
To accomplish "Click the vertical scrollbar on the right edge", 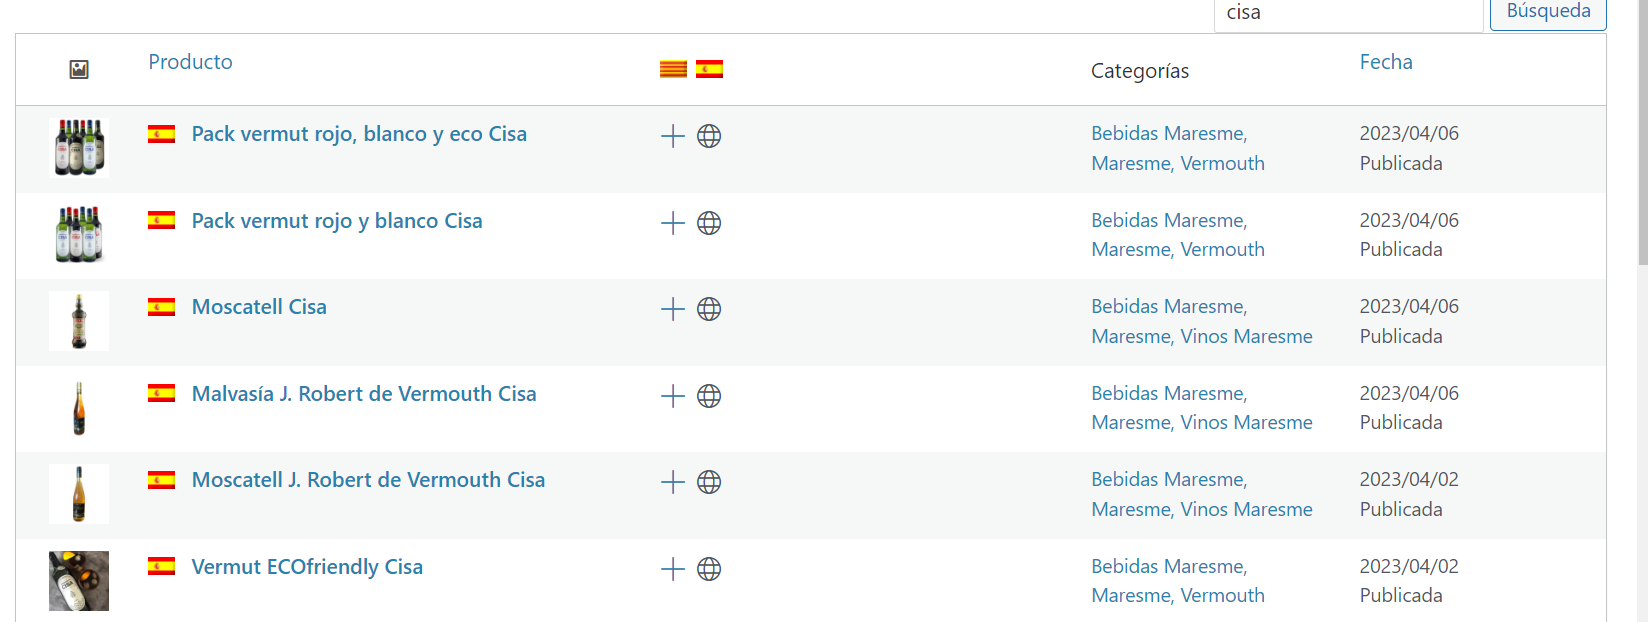I will 1642,130.
